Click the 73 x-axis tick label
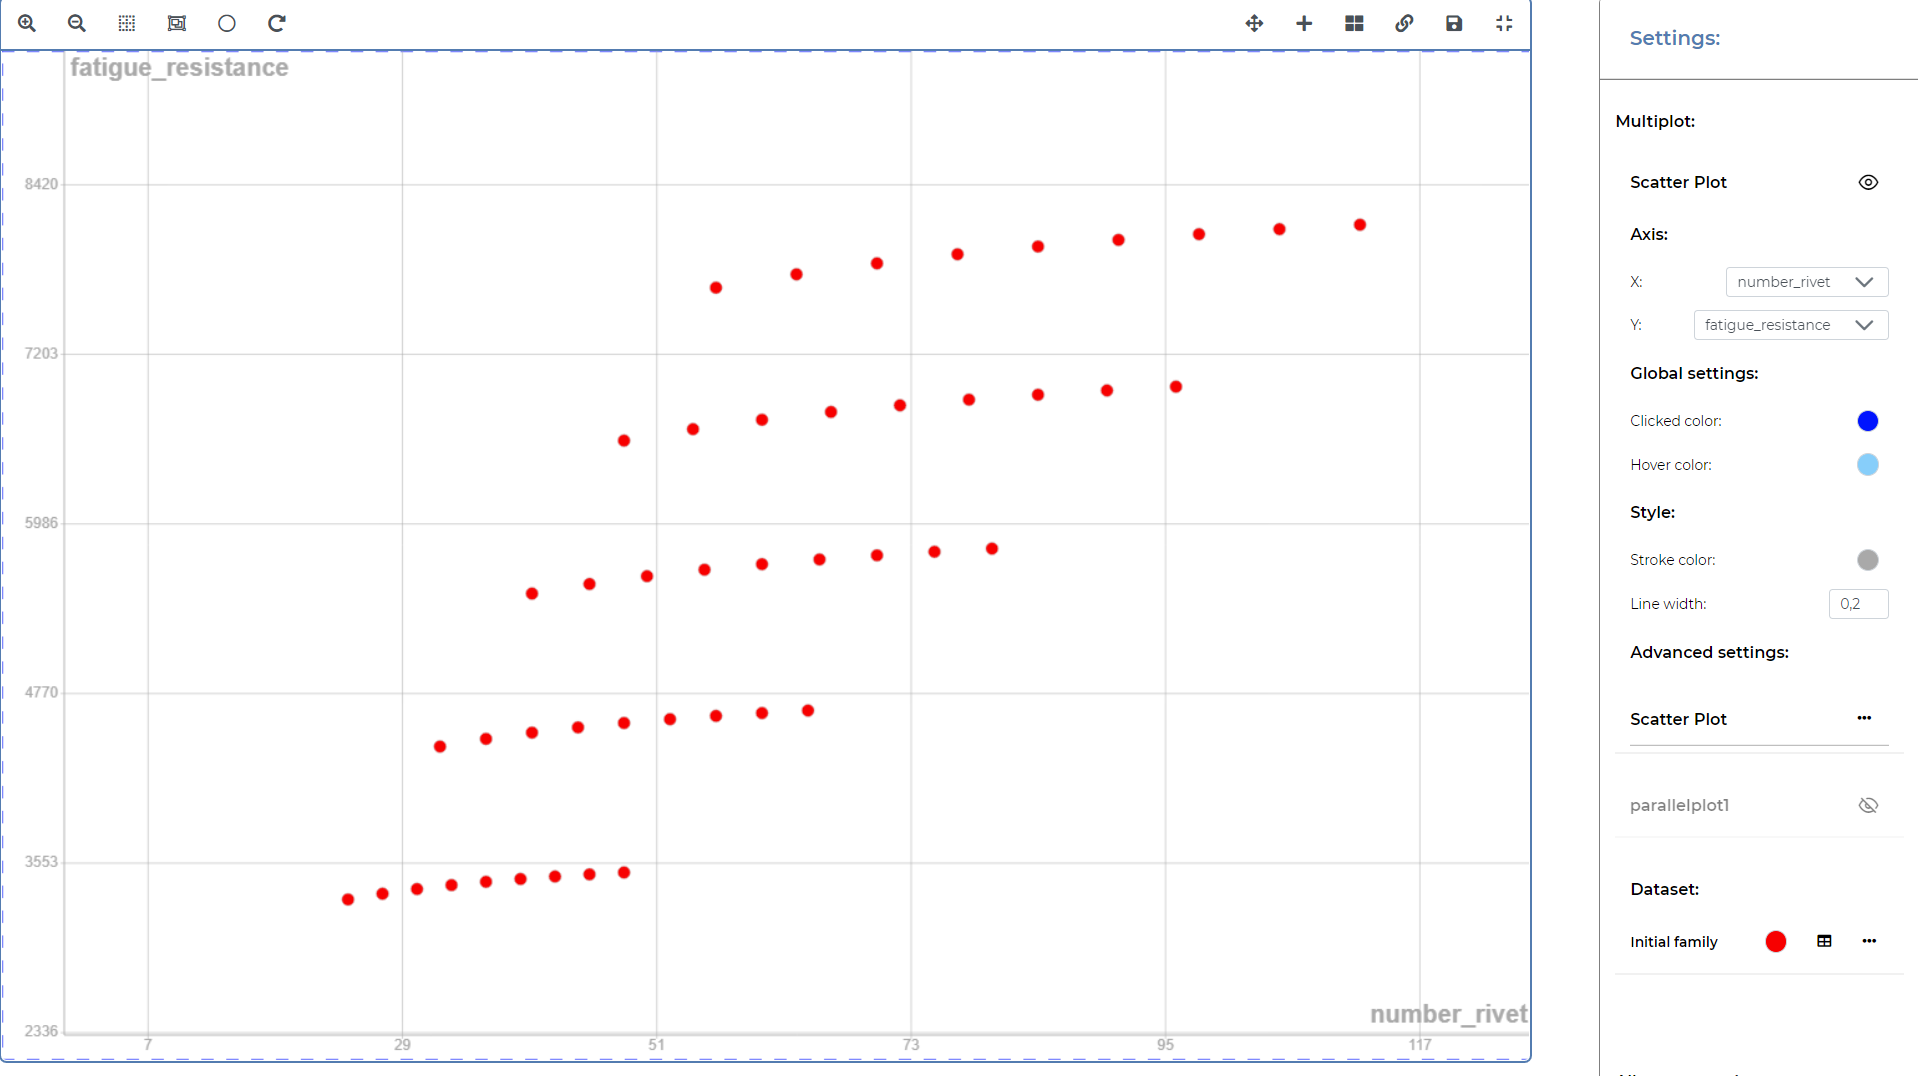Image resolution: width=1918 pixels, height=1076 pixels. coord(911,1045)
